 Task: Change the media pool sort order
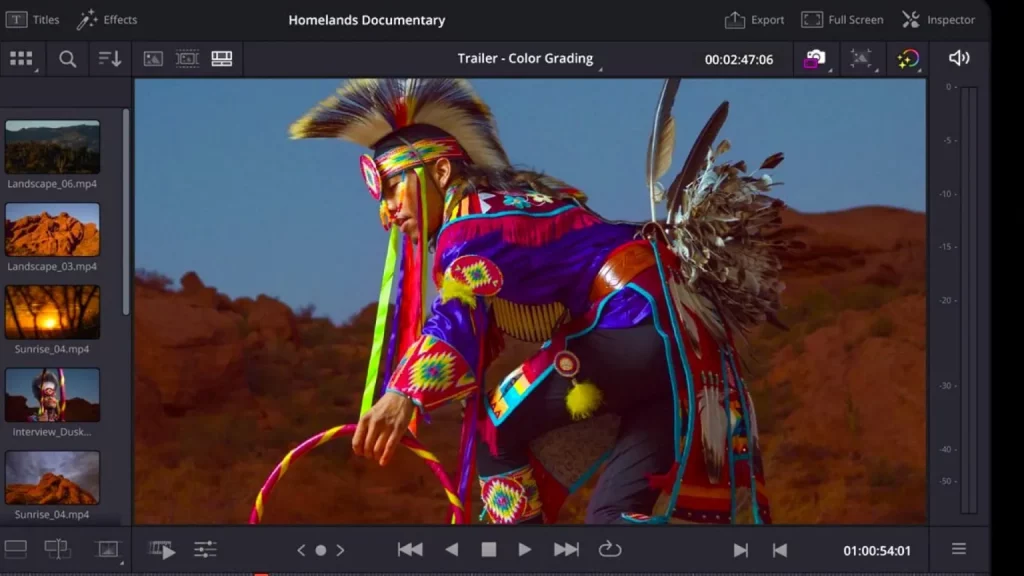point(112,58)
